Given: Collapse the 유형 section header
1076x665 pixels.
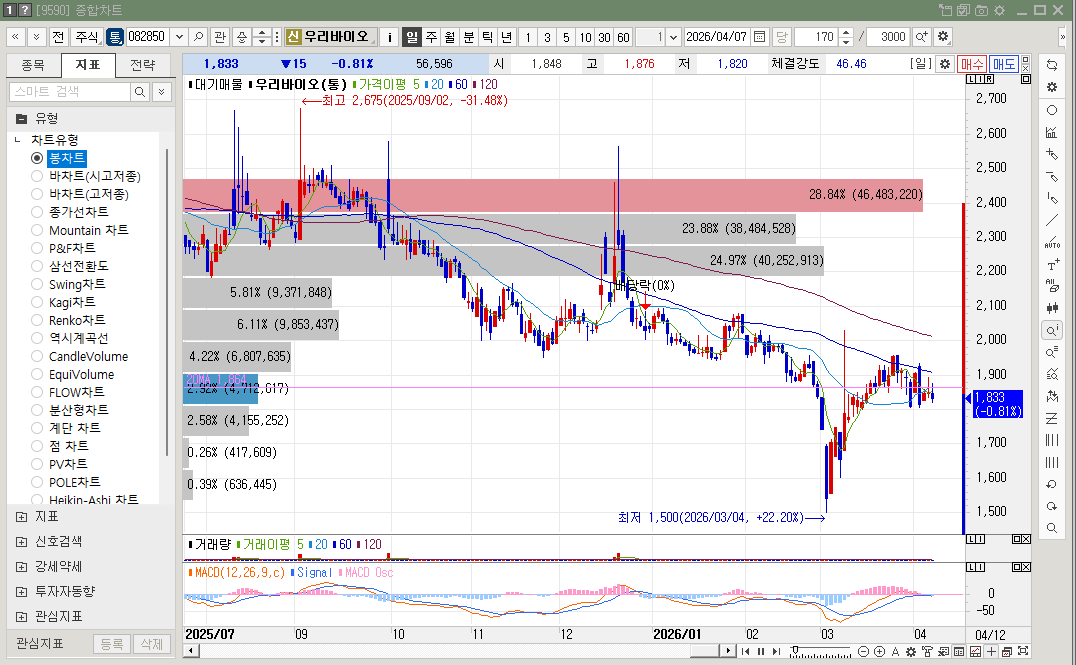Looking at the screenshot, I should click(x=21, y=118).
